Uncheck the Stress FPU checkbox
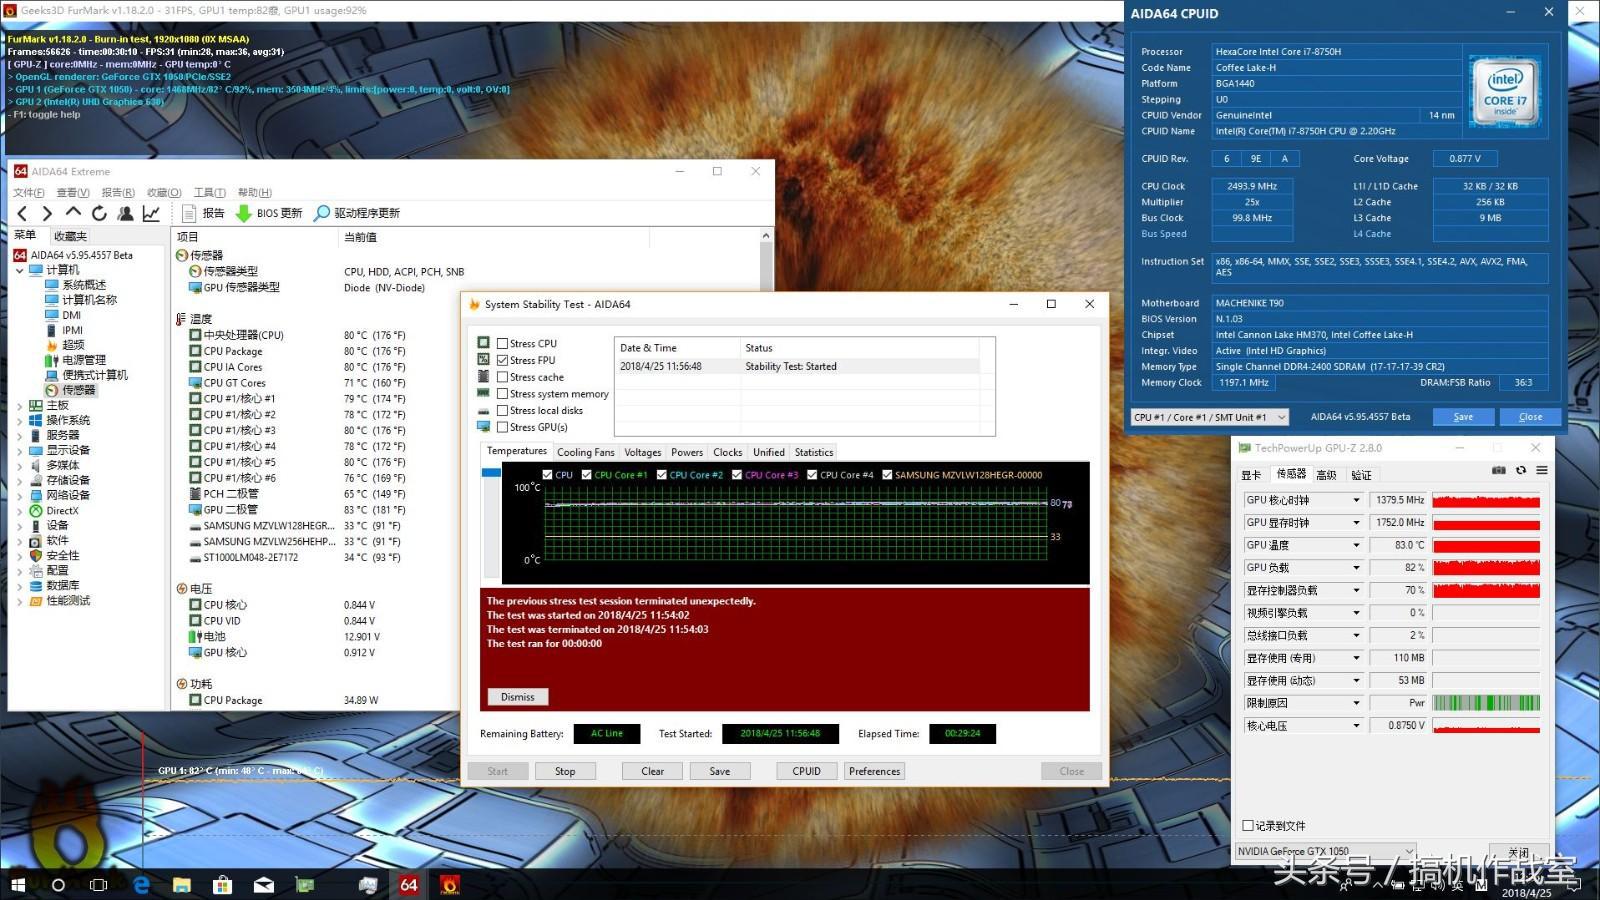 point(503,361)
